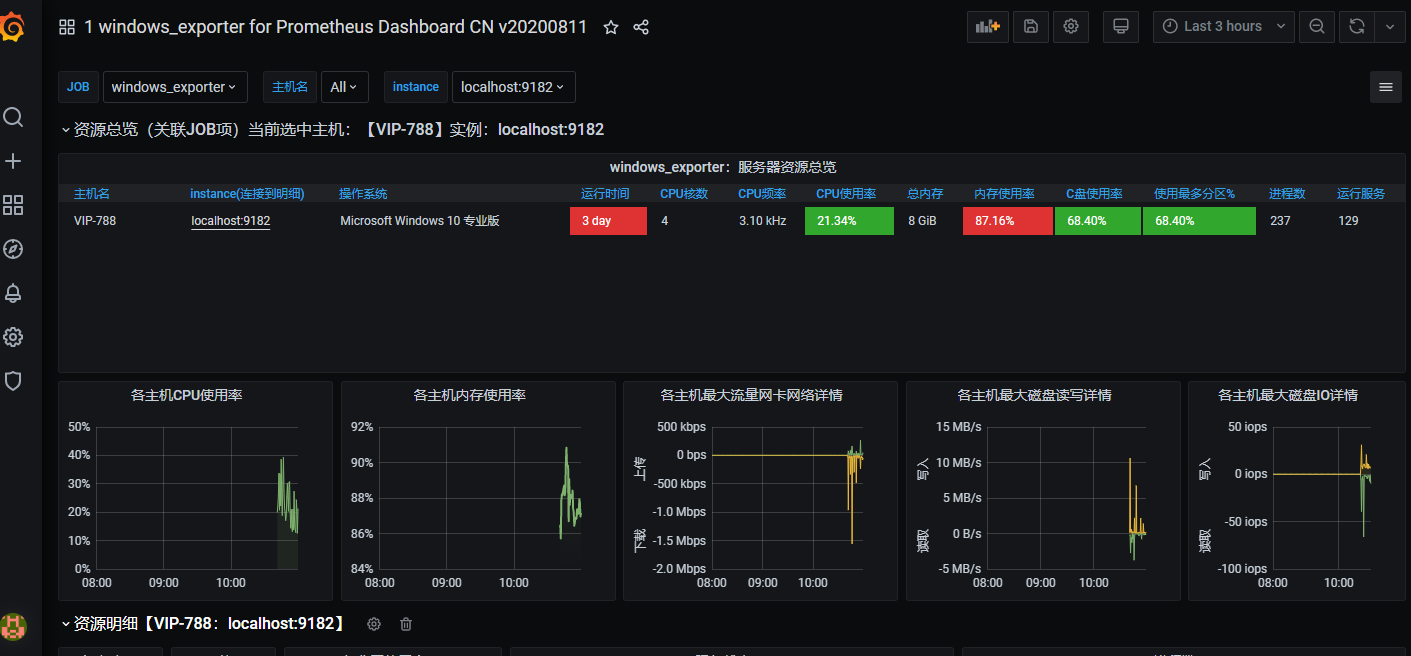Image resolution: width=1411 pixels, height=656 pixels.
Task: Refresh the dashboard data
Action: coord(1356,27)
